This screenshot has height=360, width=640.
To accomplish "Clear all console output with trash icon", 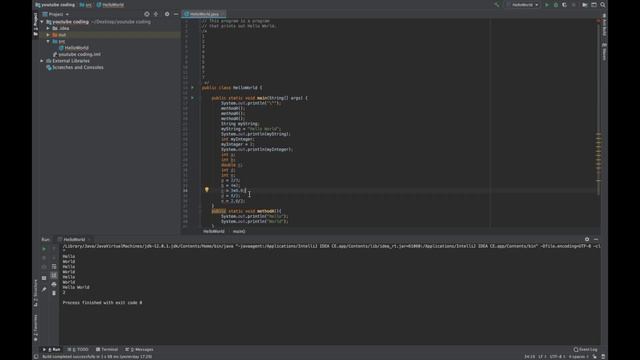I will pos(54,293).
